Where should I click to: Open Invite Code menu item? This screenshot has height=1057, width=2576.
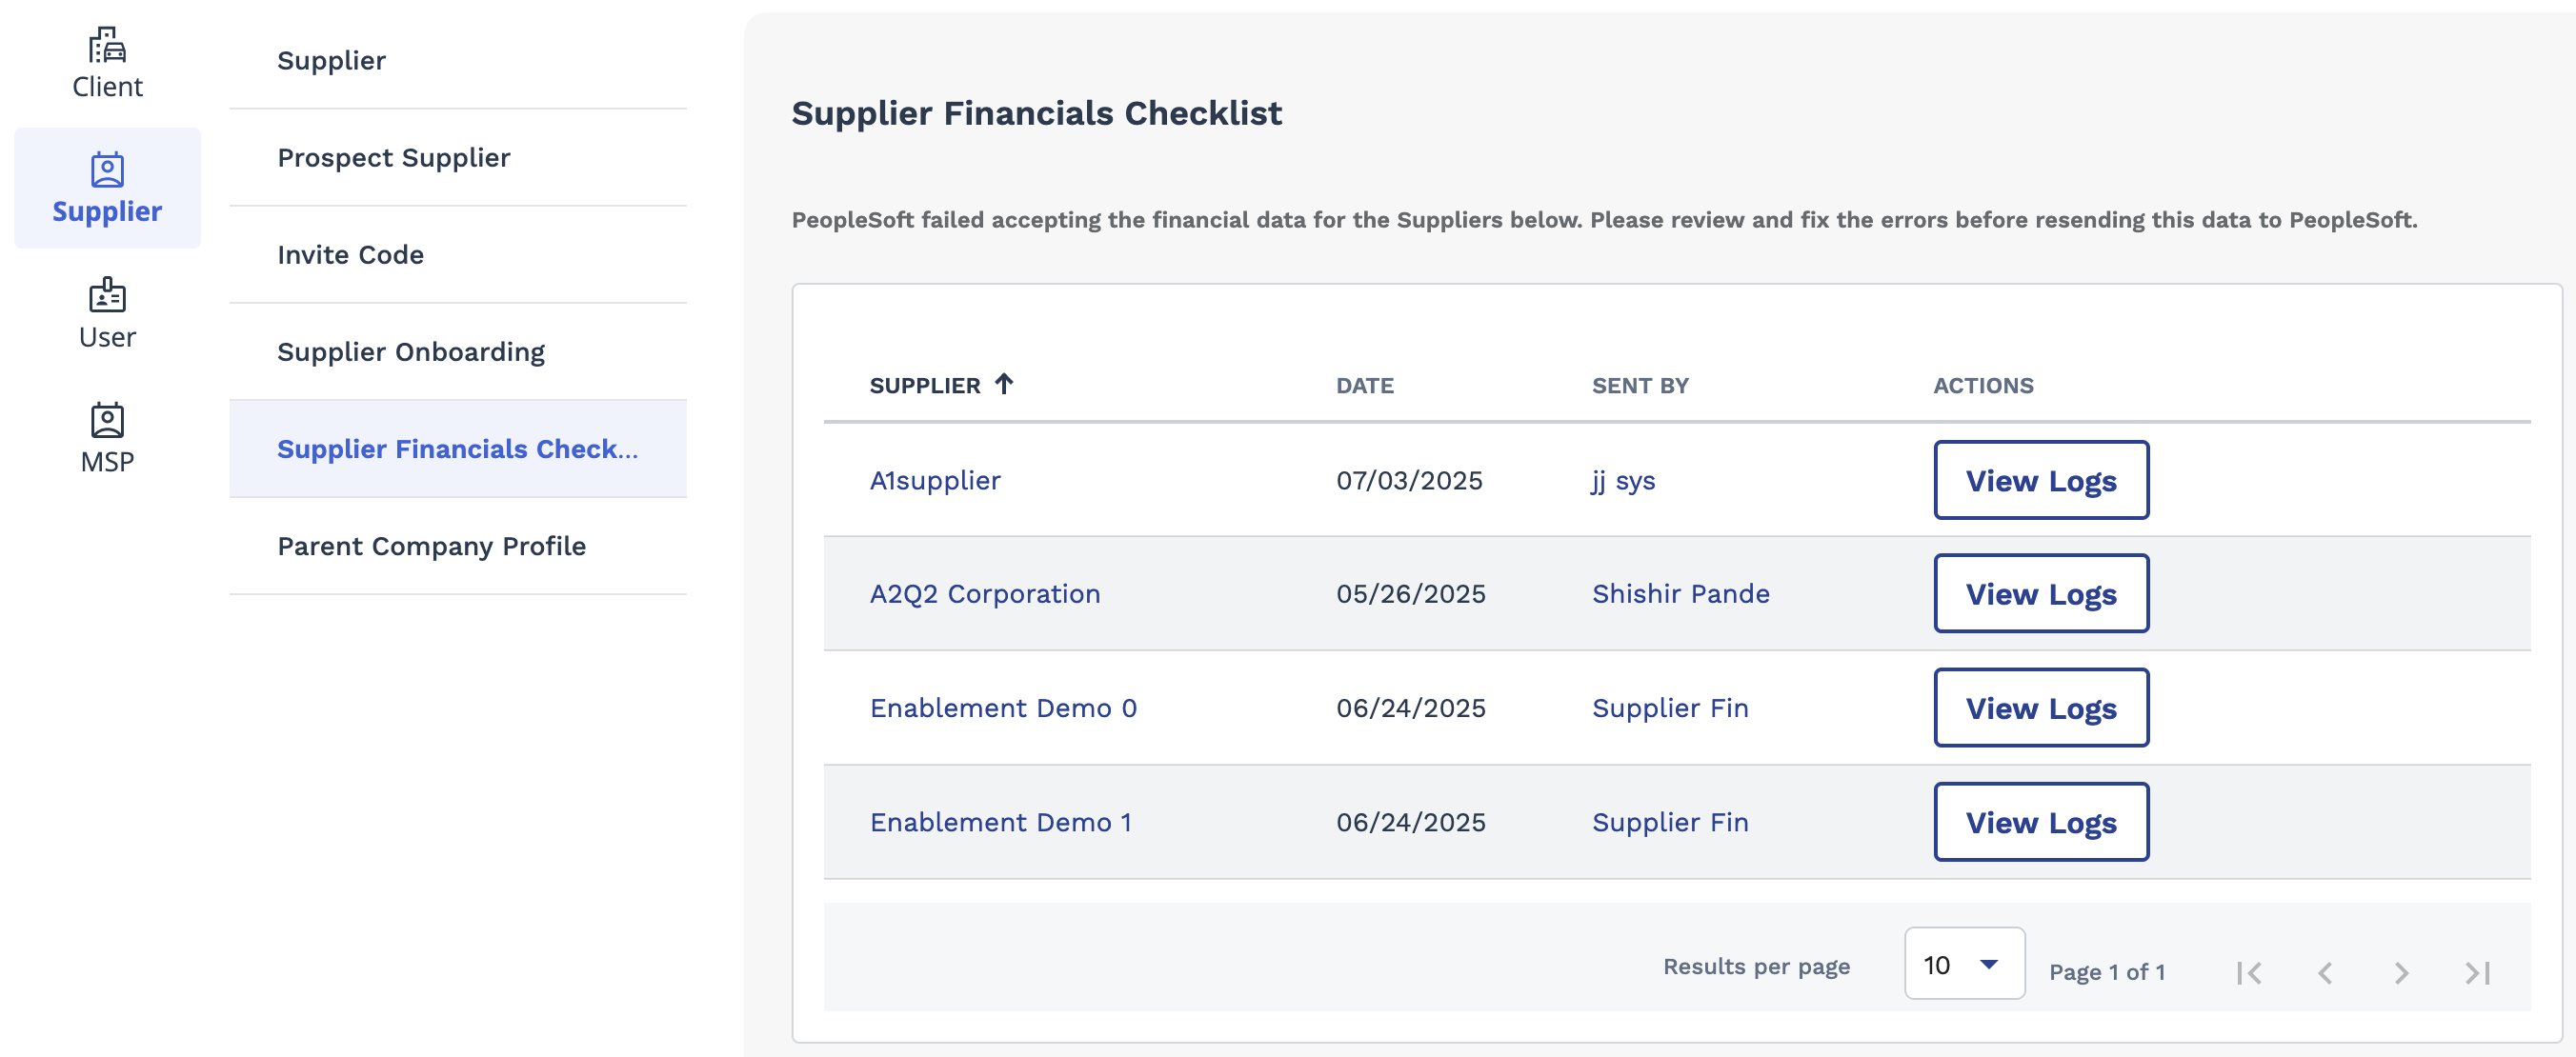click(x=458, y=255)
